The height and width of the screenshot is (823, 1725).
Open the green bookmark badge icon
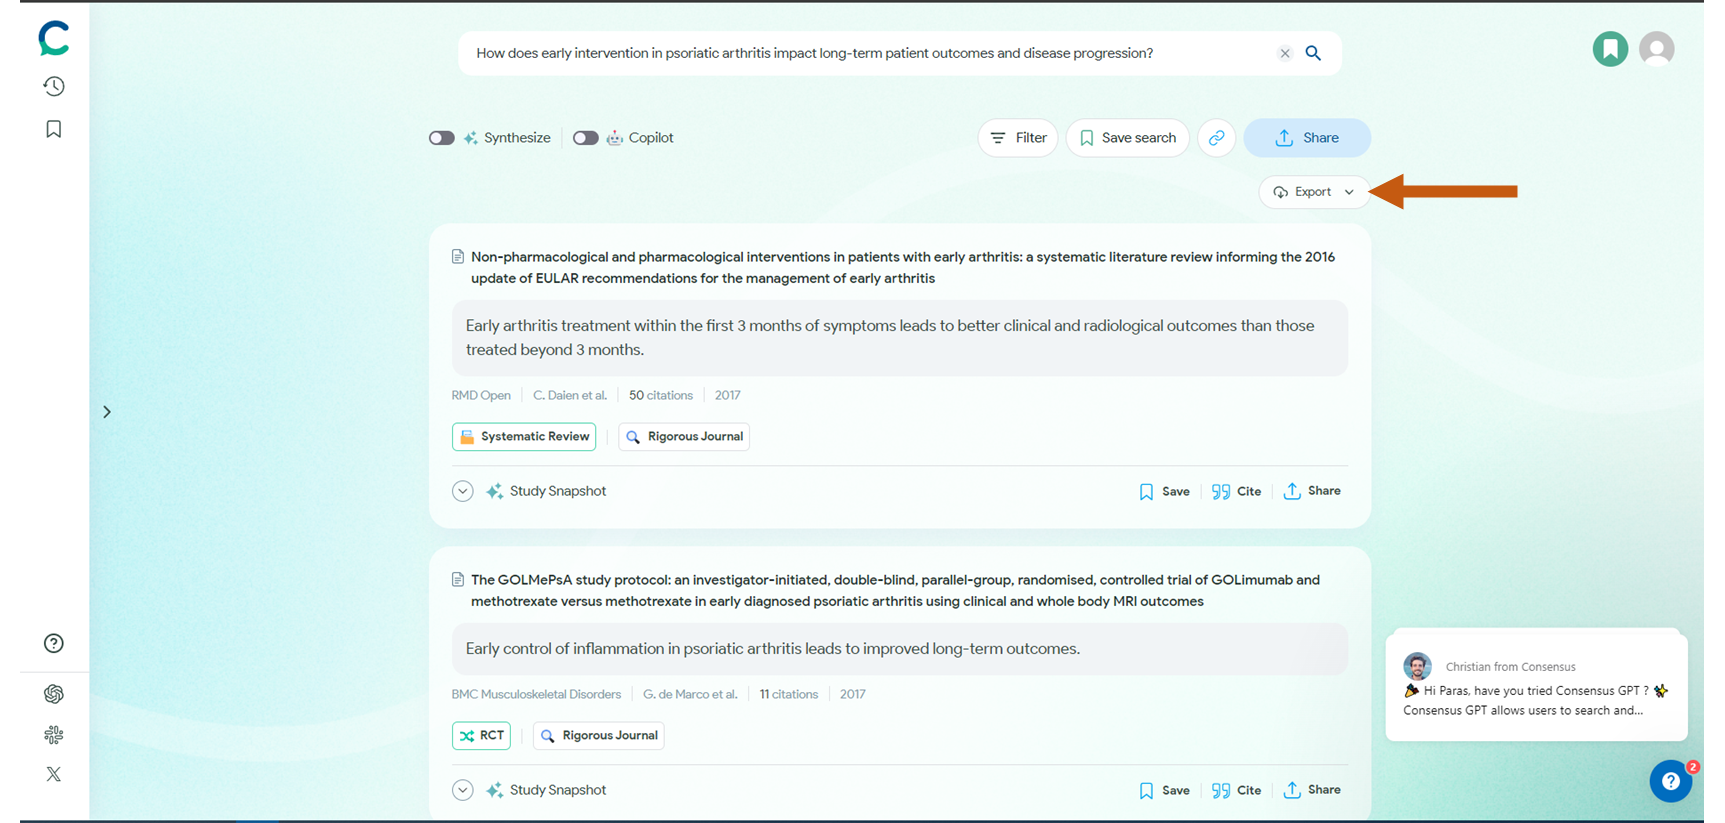pyautogui.click(x=1610, y=49)
